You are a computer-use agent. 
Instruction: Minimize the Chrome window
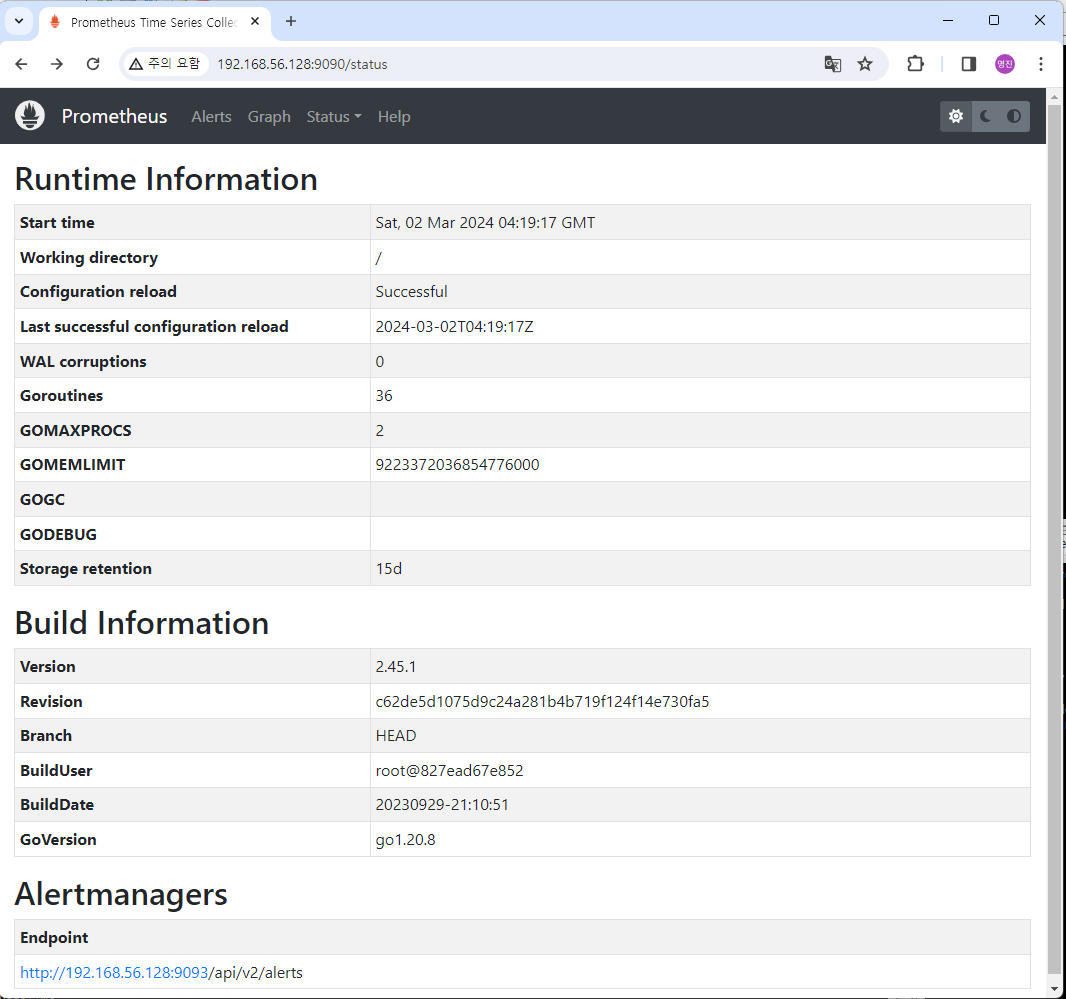pos(948,20)
